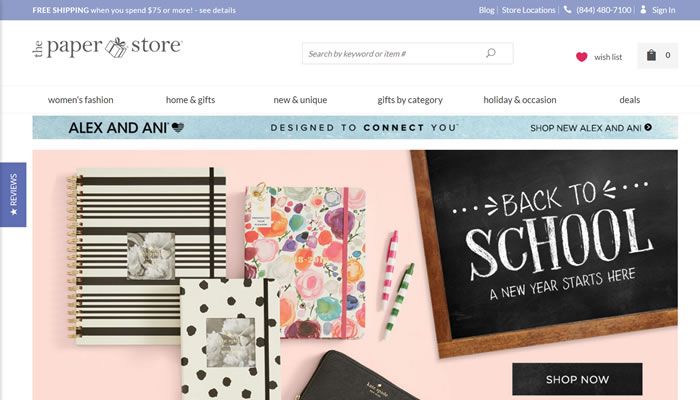Expand the holiday & occasion menu
This screenshot has height=400, width=700.
520,100
